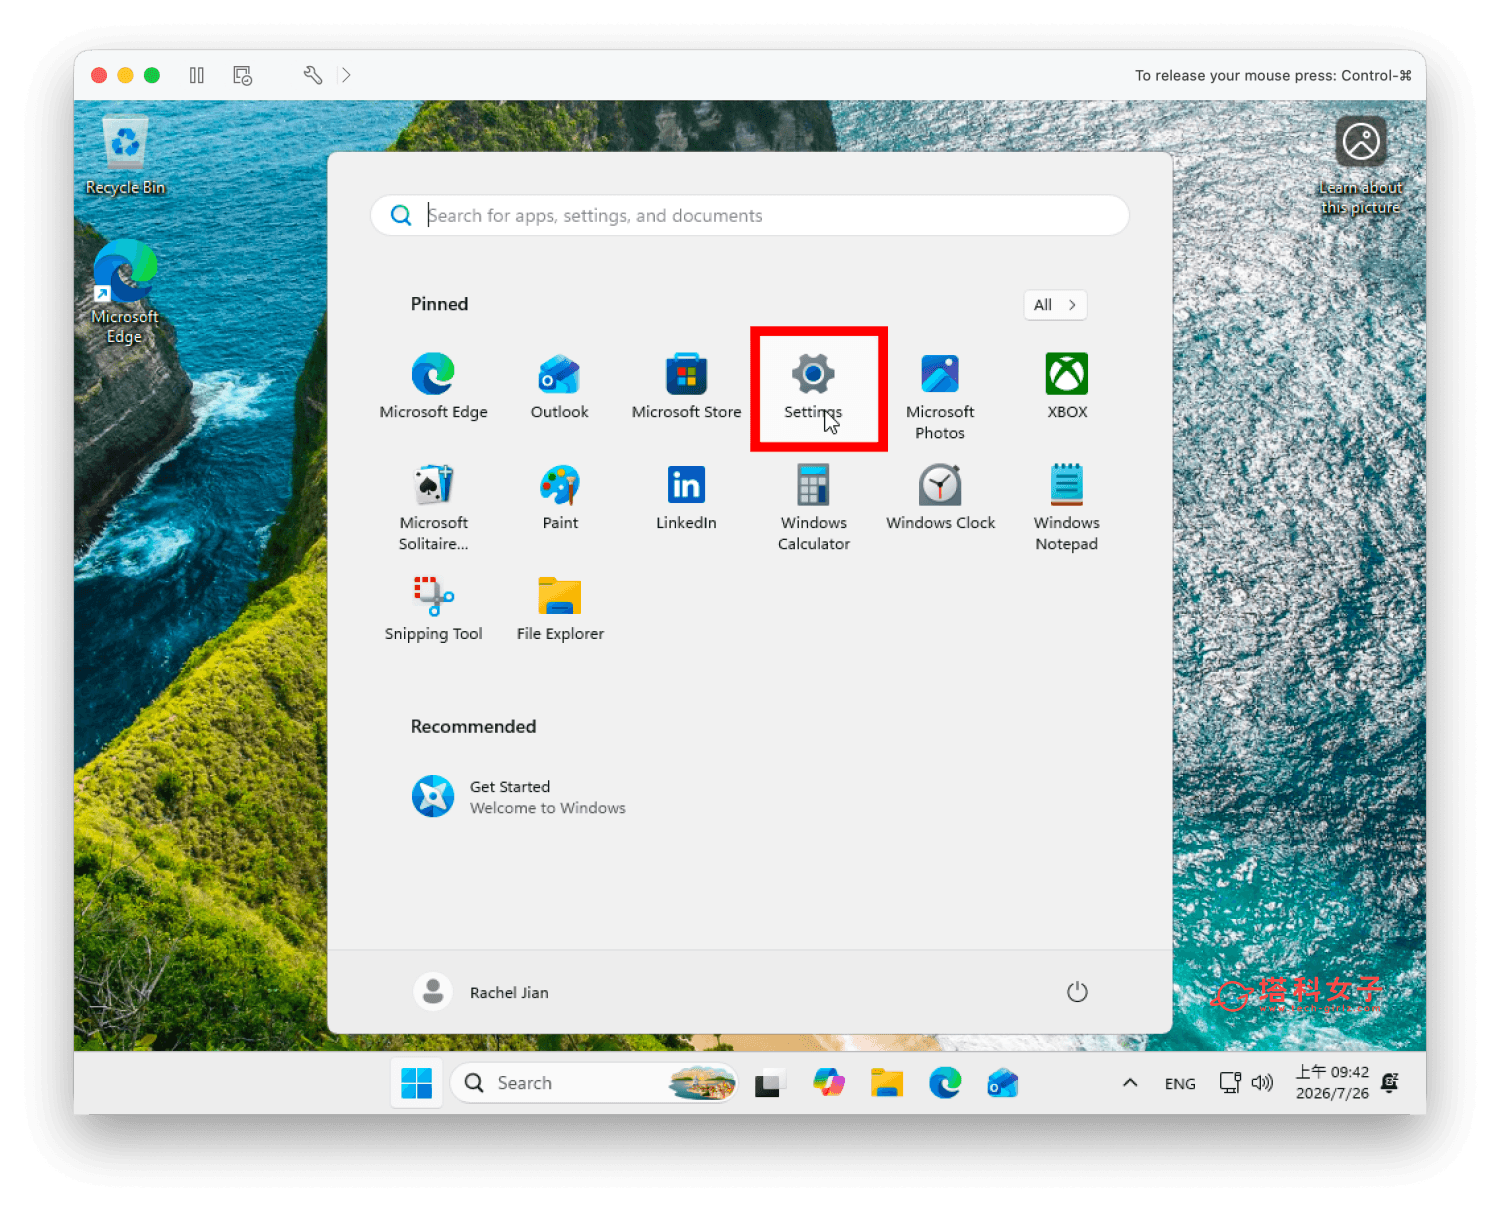
Task: Launch Outlook from the Start menu
Action: 560,386
